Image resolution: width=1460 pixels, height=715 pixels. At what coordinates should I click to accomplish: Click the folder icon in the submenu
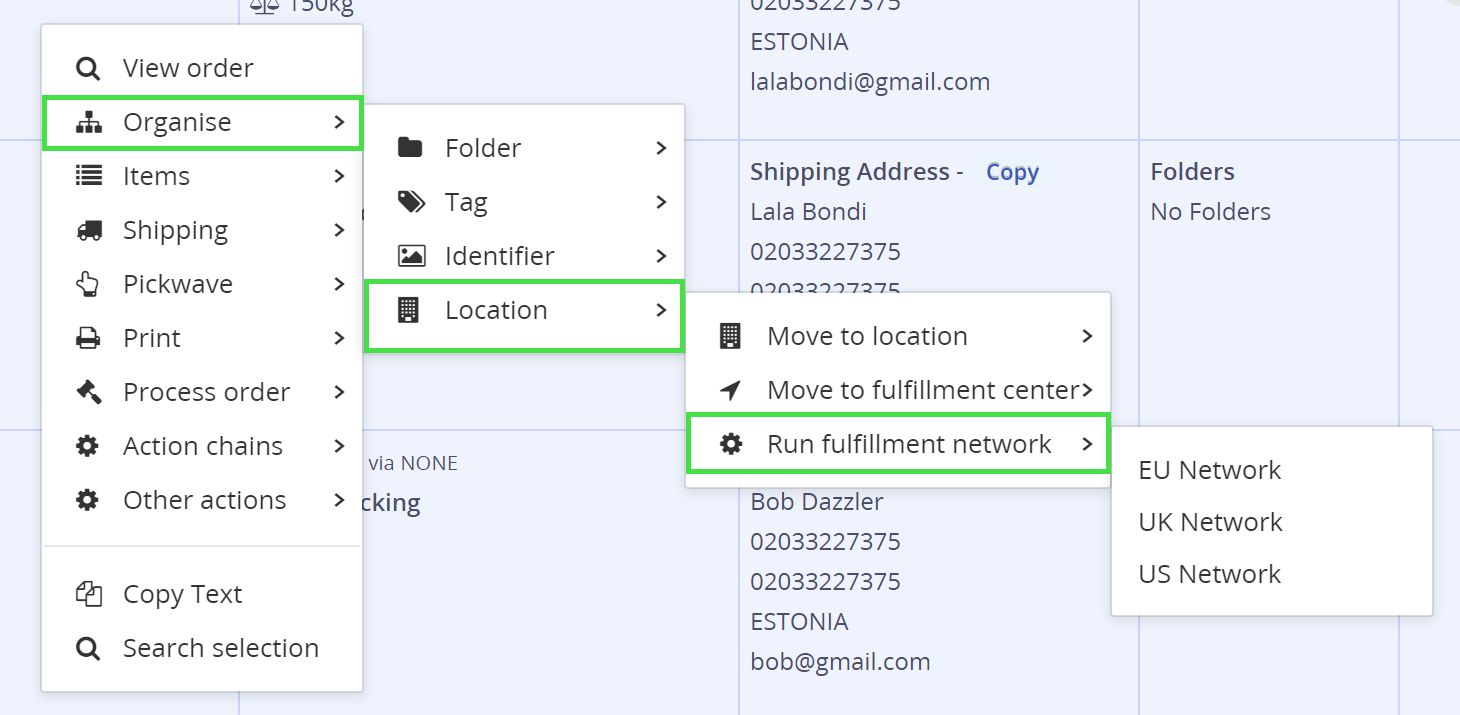410,148
